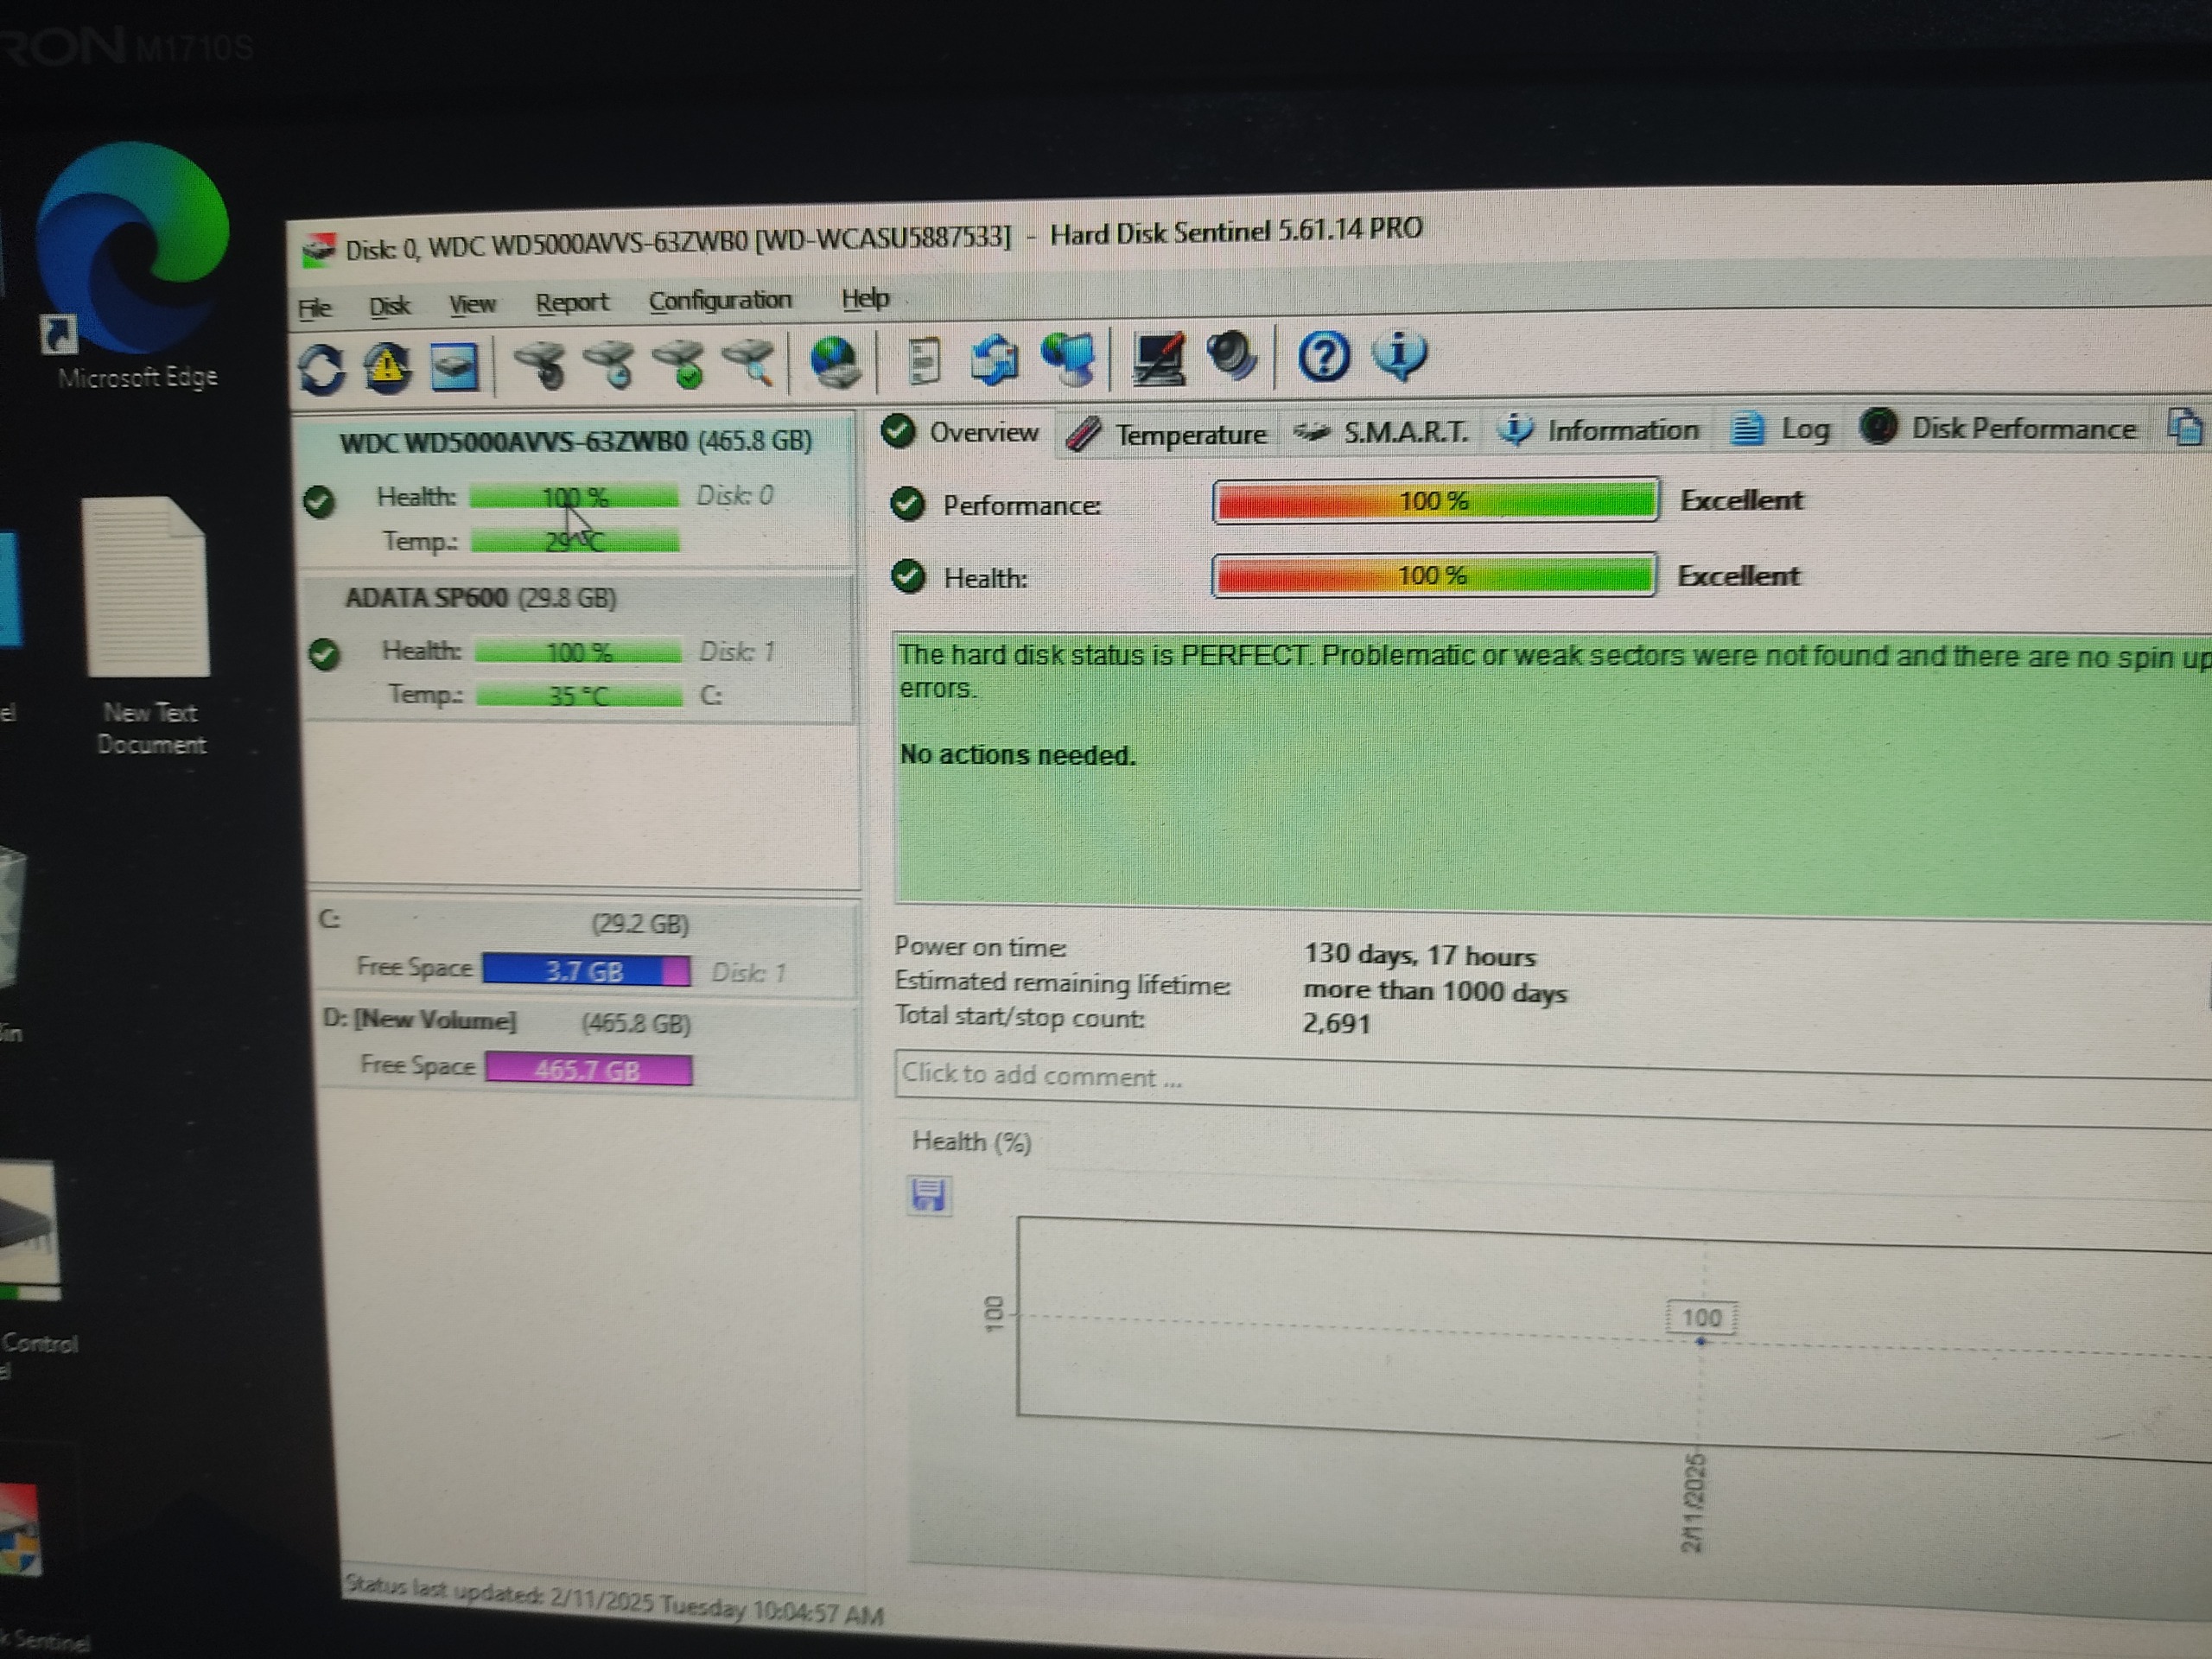This screenshot has width=2212, height=1659.
Task: Open the Help menu
Action: (865, 298)
